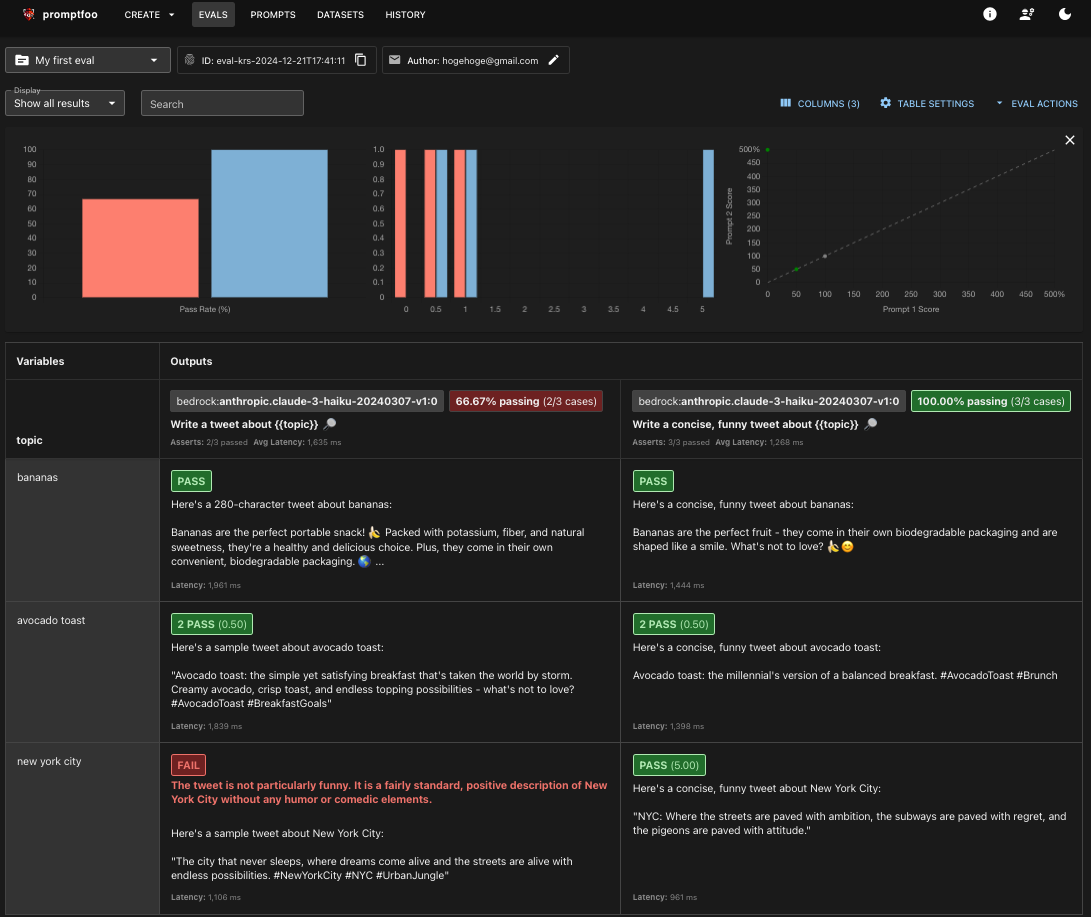Close the charts panel

coord(1070,140)
